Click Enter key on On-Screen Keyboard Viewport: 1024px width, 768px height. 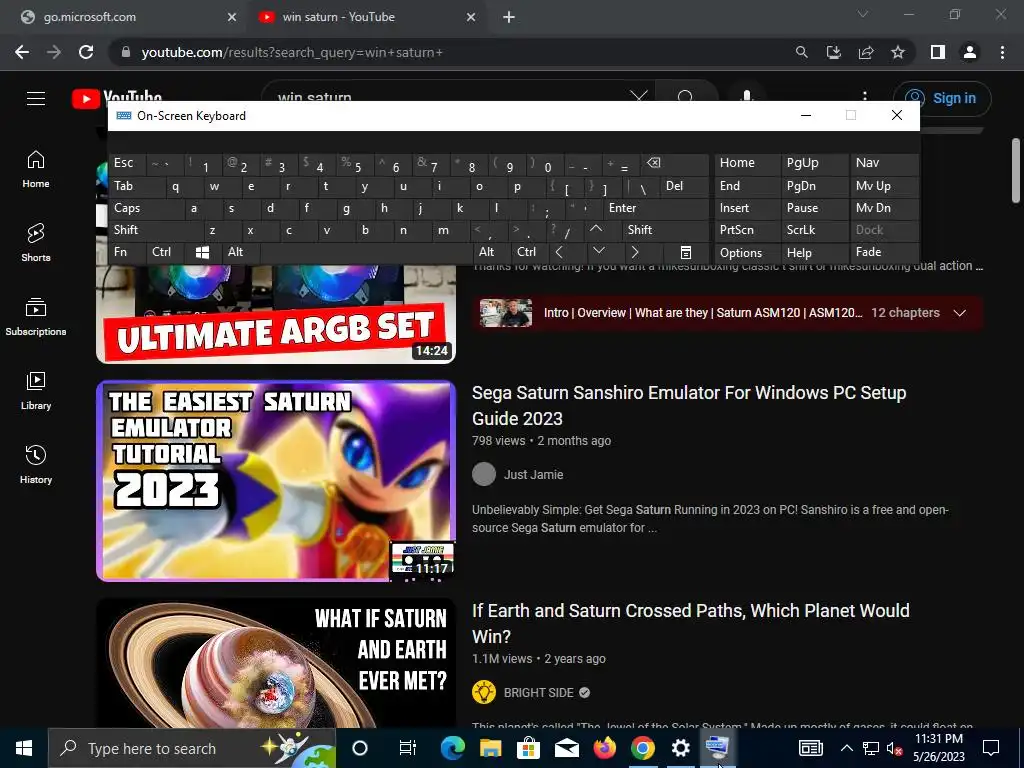tap(656, 208)
